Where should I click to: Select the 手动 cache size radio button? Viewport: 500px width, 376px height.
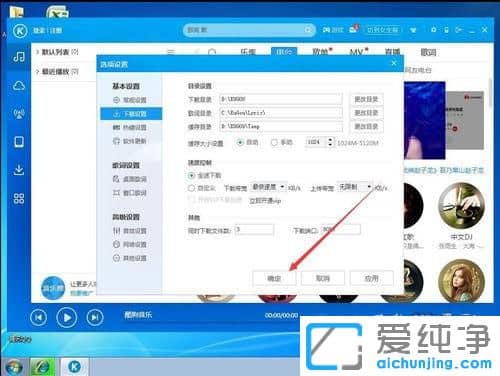pos(274,143)
